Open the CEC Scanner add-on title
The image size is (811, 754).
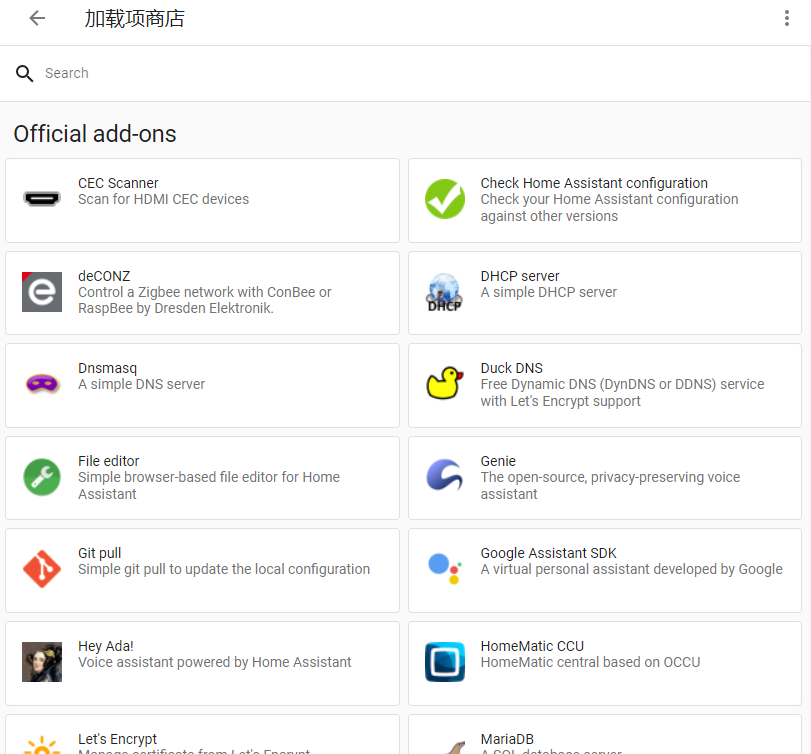click(118, 183)
